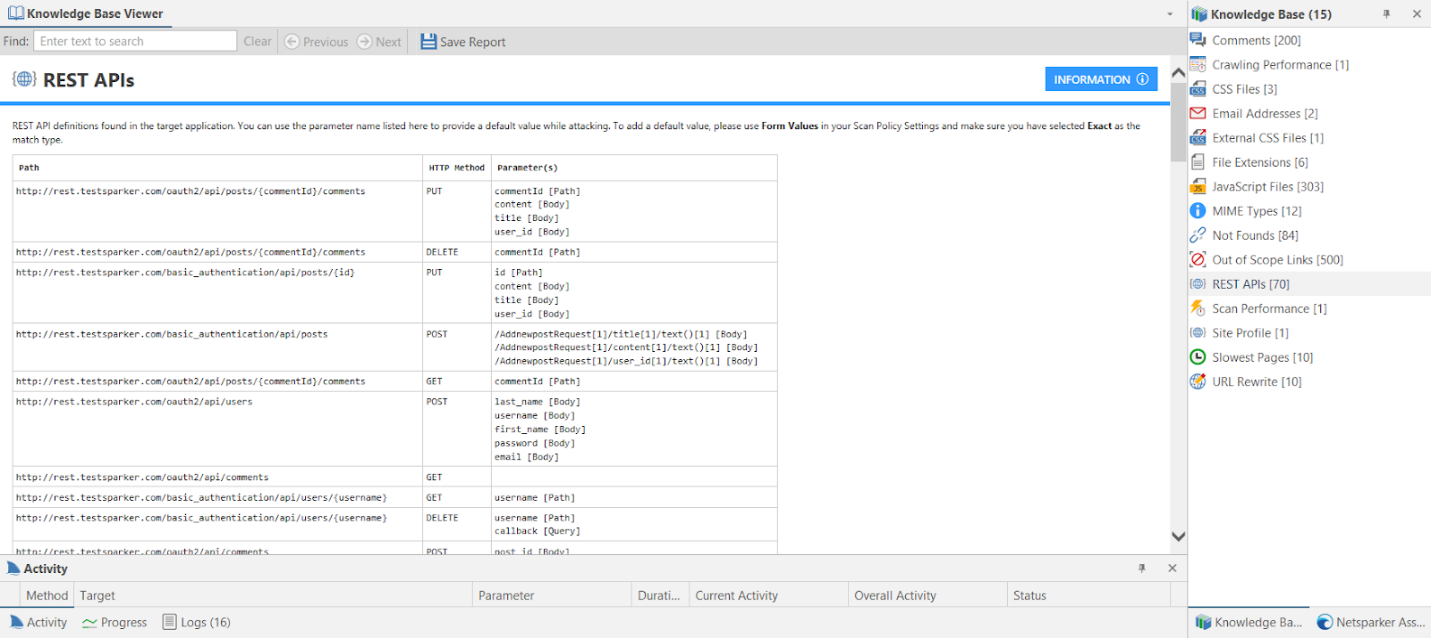Click the Previous search result button
1431x638 pixels.
316,42
